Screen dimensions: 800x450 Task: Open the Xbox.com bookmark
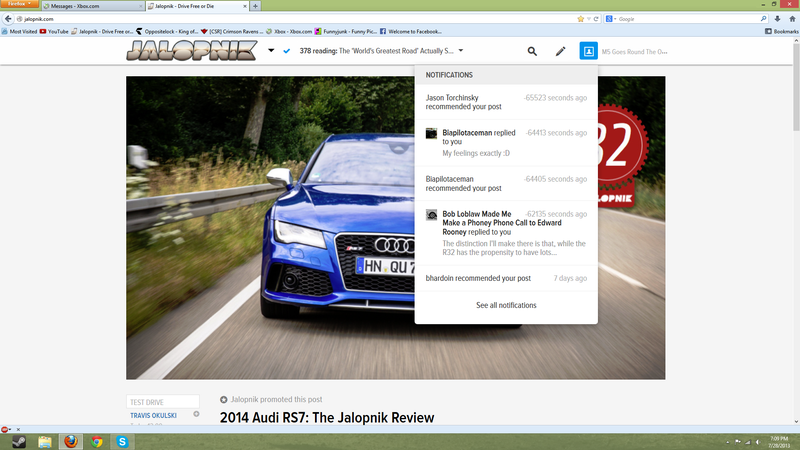click(288, 31)
